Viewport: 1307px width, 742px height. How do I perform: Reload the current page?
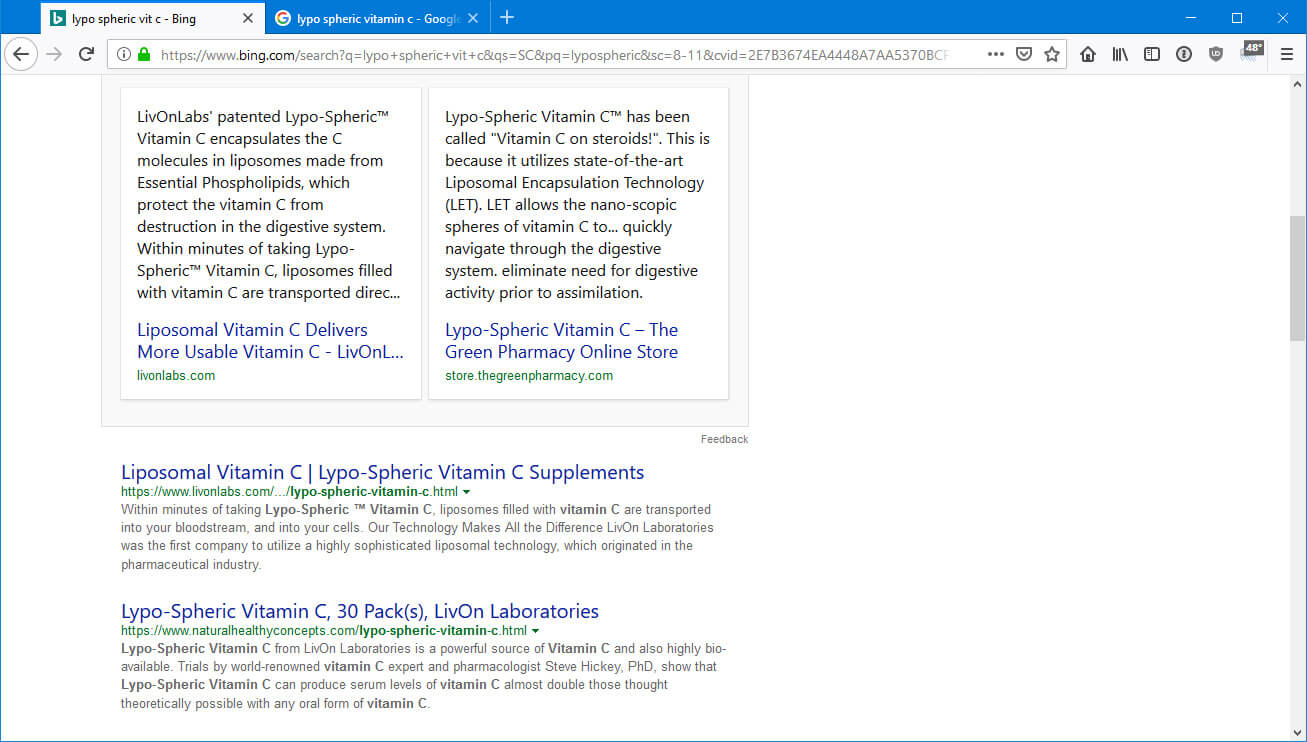click(x=87, y=54)
